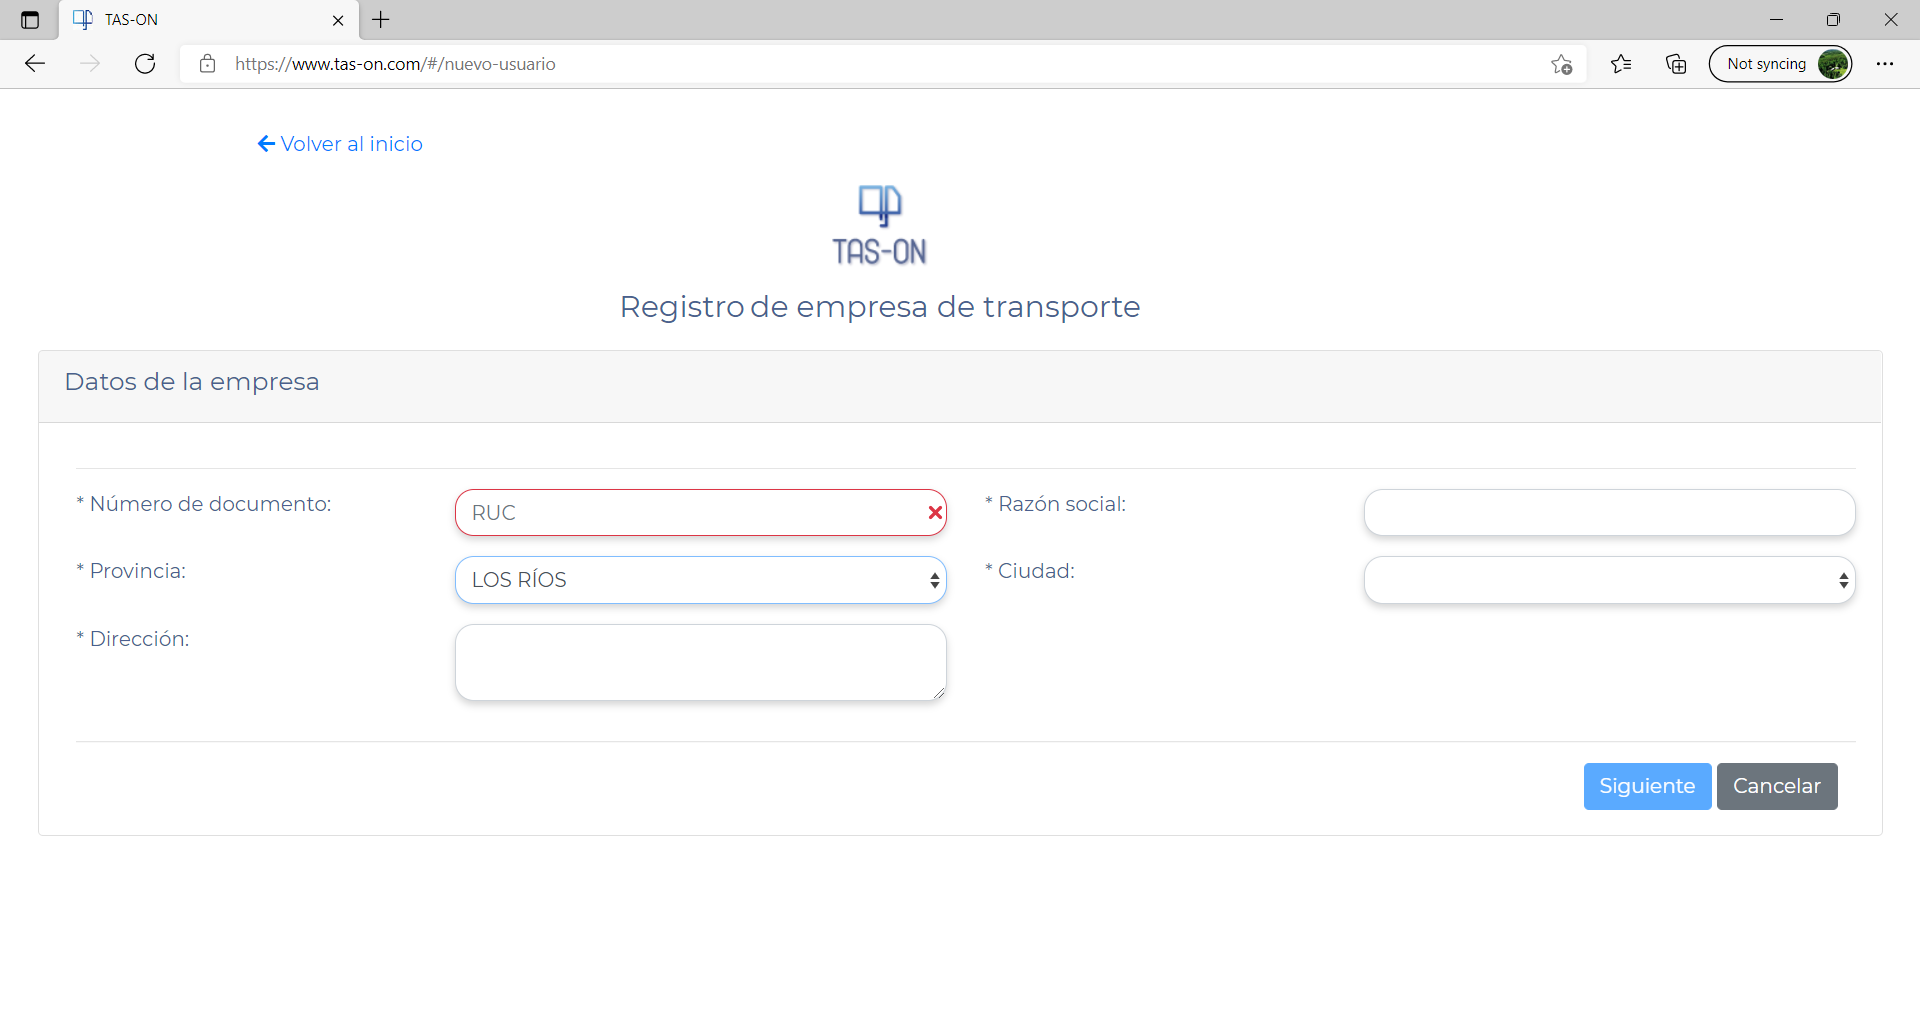Viewport: 1920px width, 1030px height.
Task: Open browser Settings and more menu
Action: click(x=1884, y=64)
